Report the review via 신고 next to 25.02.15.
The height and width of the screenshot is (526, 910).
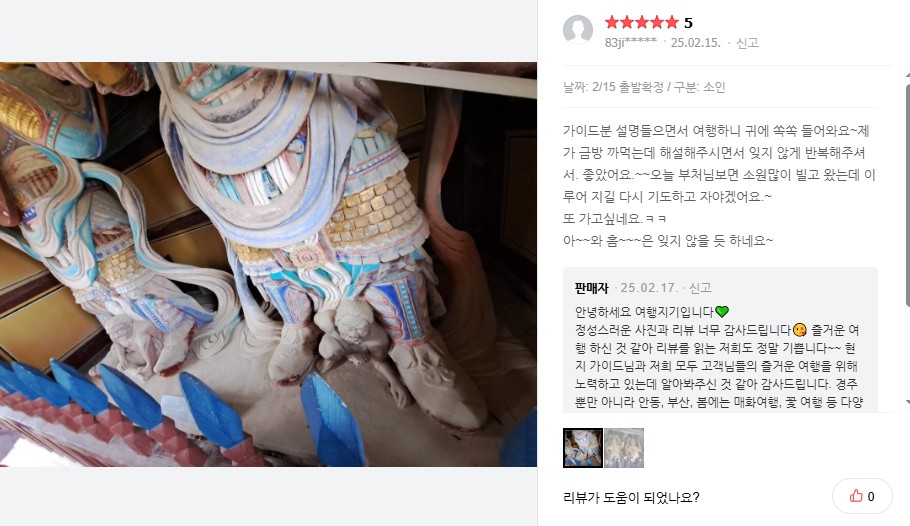[747, 42]
